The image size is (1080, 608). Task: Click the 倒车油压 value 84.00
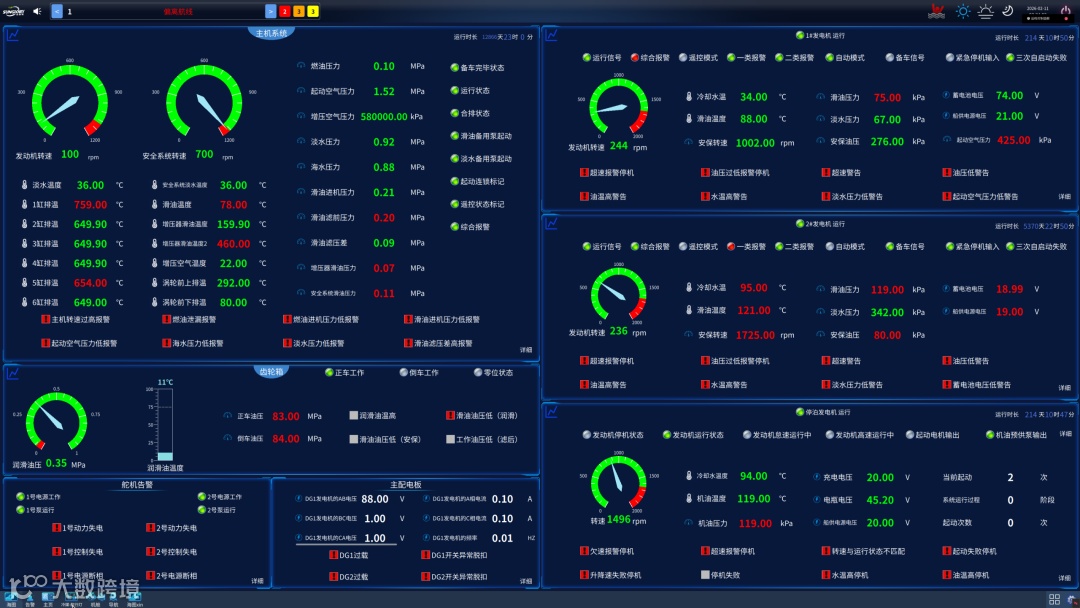tap(285, 439)
